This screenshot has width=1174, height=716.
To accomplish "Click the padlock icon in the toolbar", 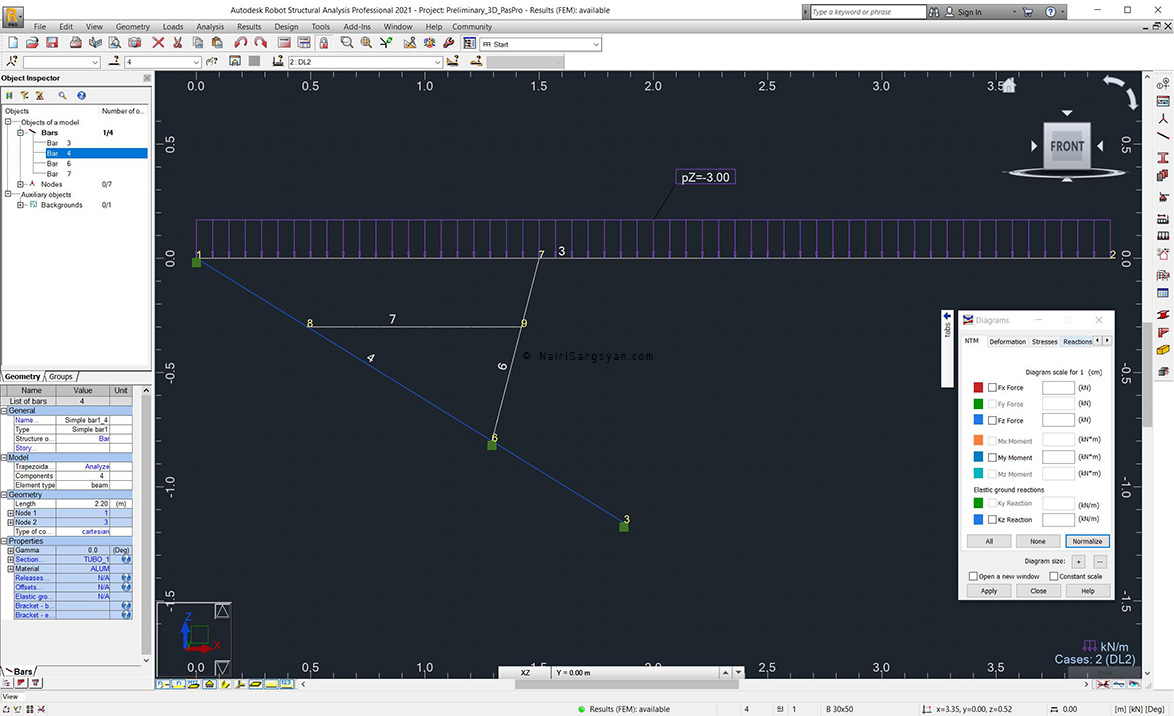I will pyautogui.click(x=323, y=43).
